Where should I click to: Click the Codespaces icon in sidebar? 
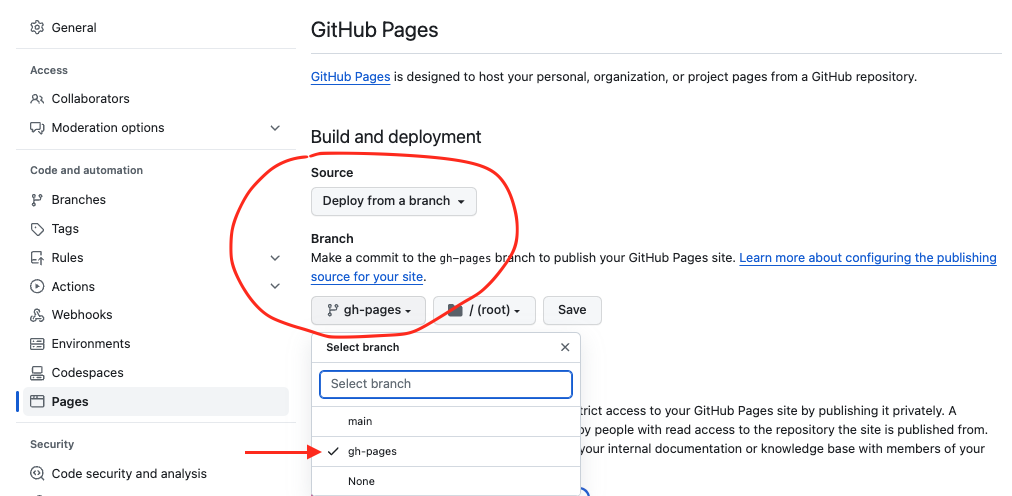click(x=37, y=373)
